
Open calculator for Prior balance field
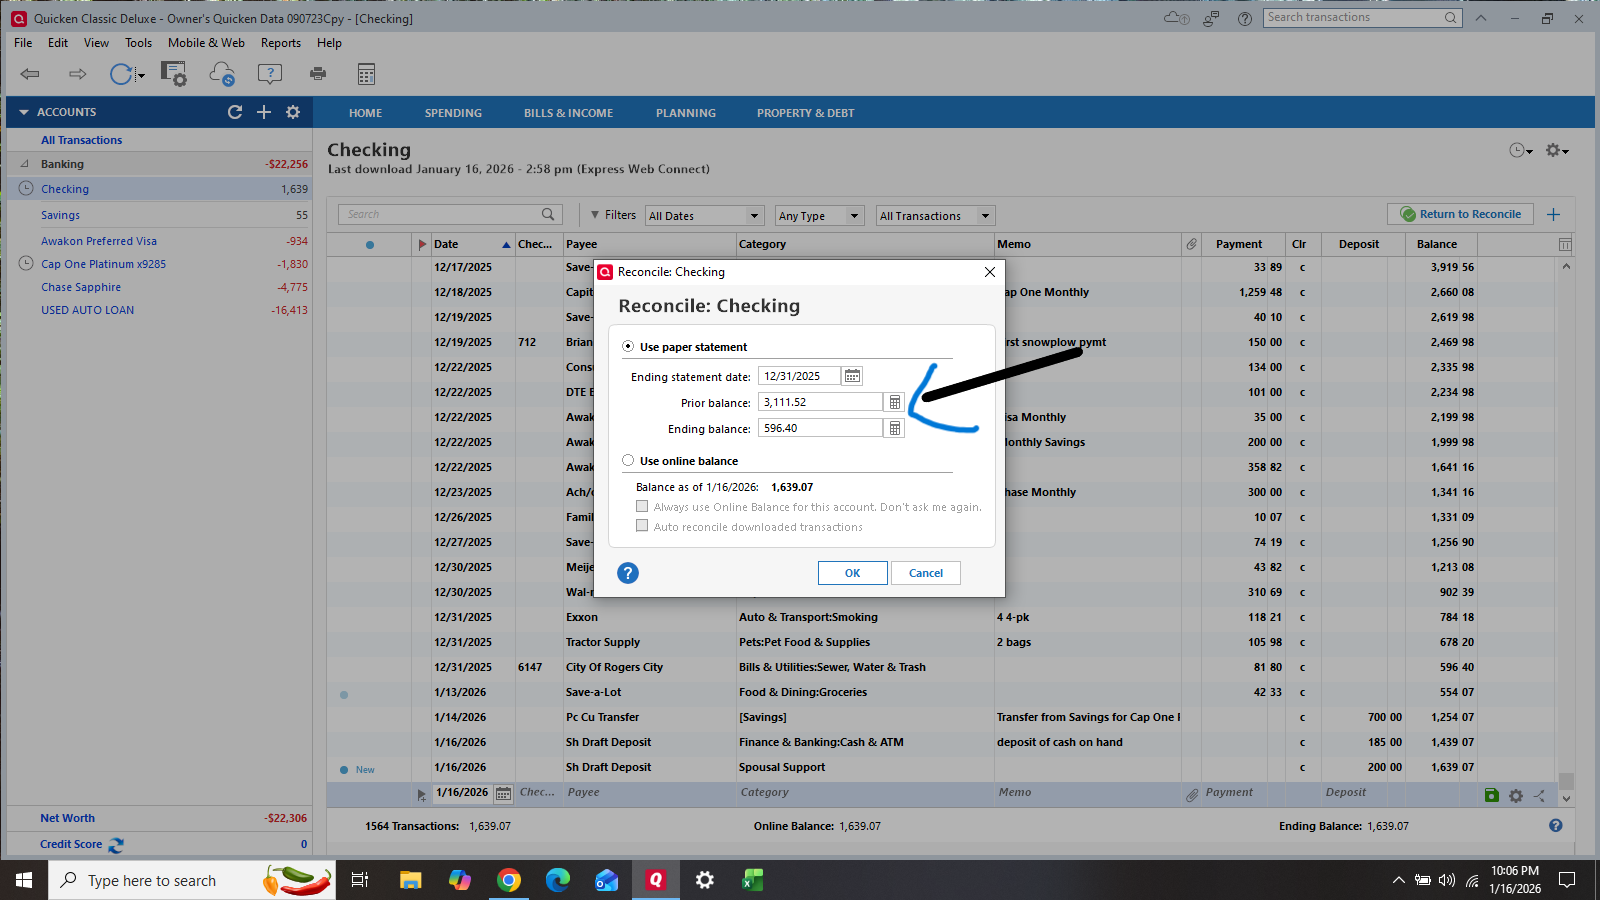tap(895, 402)
